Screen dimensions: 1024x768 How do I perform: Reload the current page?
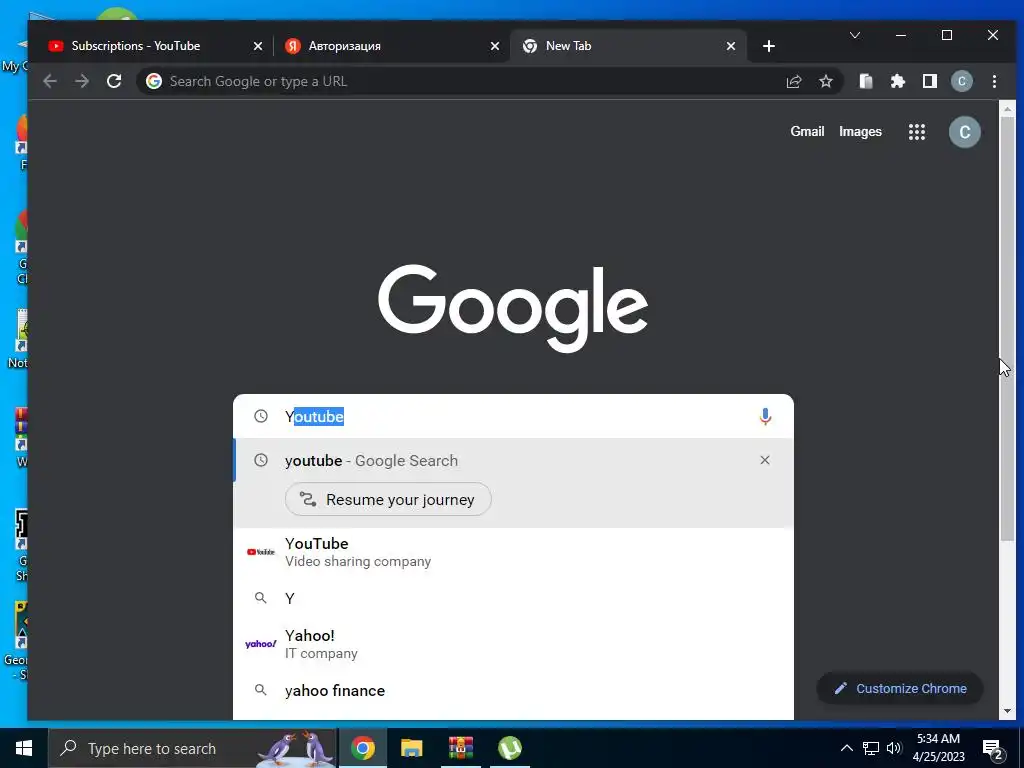coord(114,81)
